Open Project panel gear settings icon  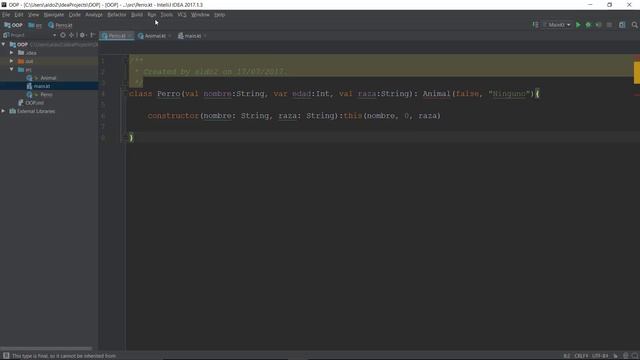tap(82, 35)
